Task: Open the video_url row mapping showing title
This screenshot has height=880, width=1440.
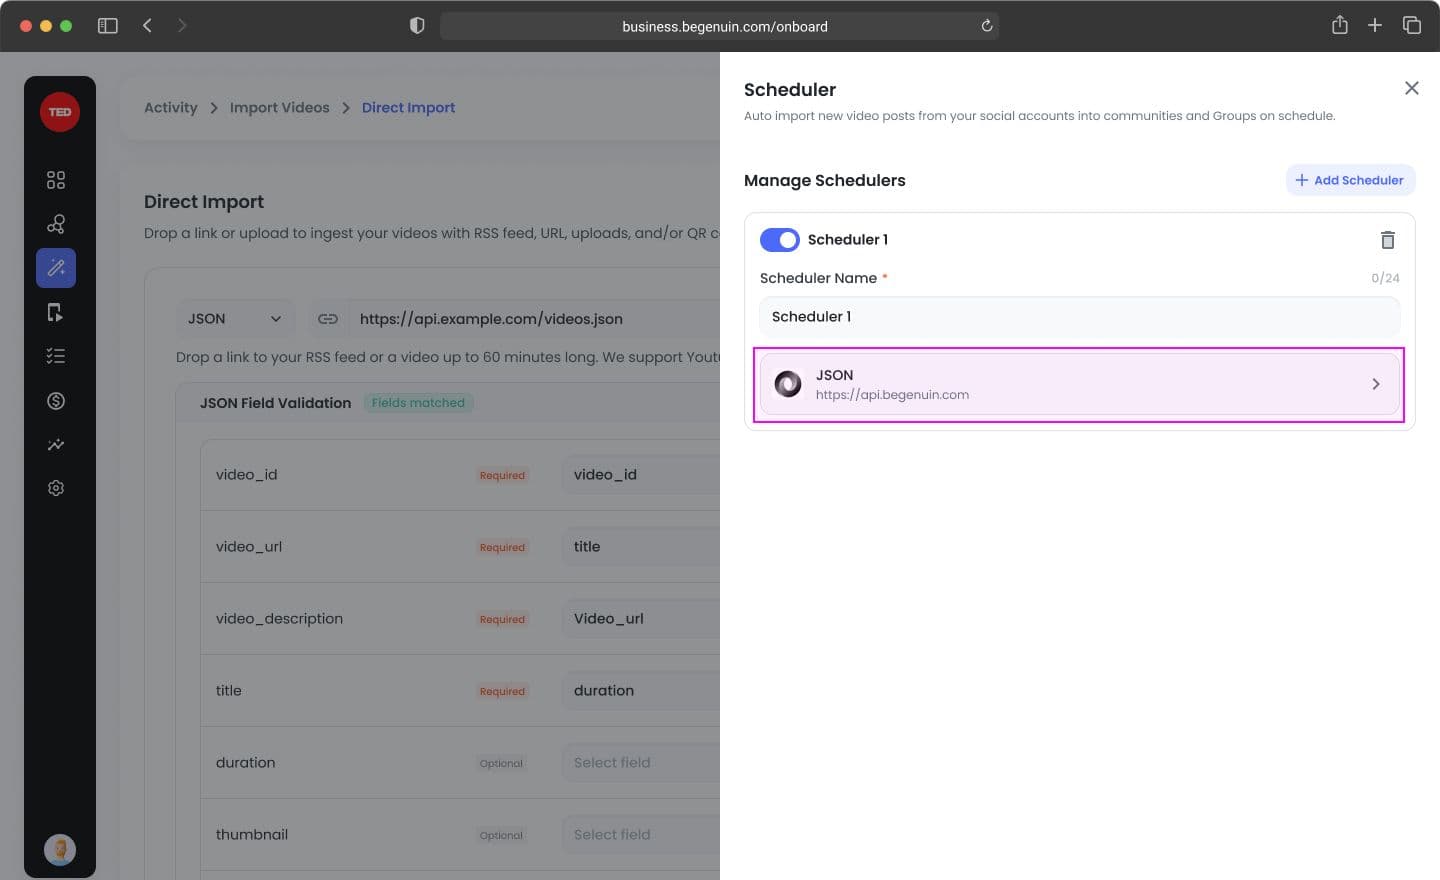Action: point(641,547)
